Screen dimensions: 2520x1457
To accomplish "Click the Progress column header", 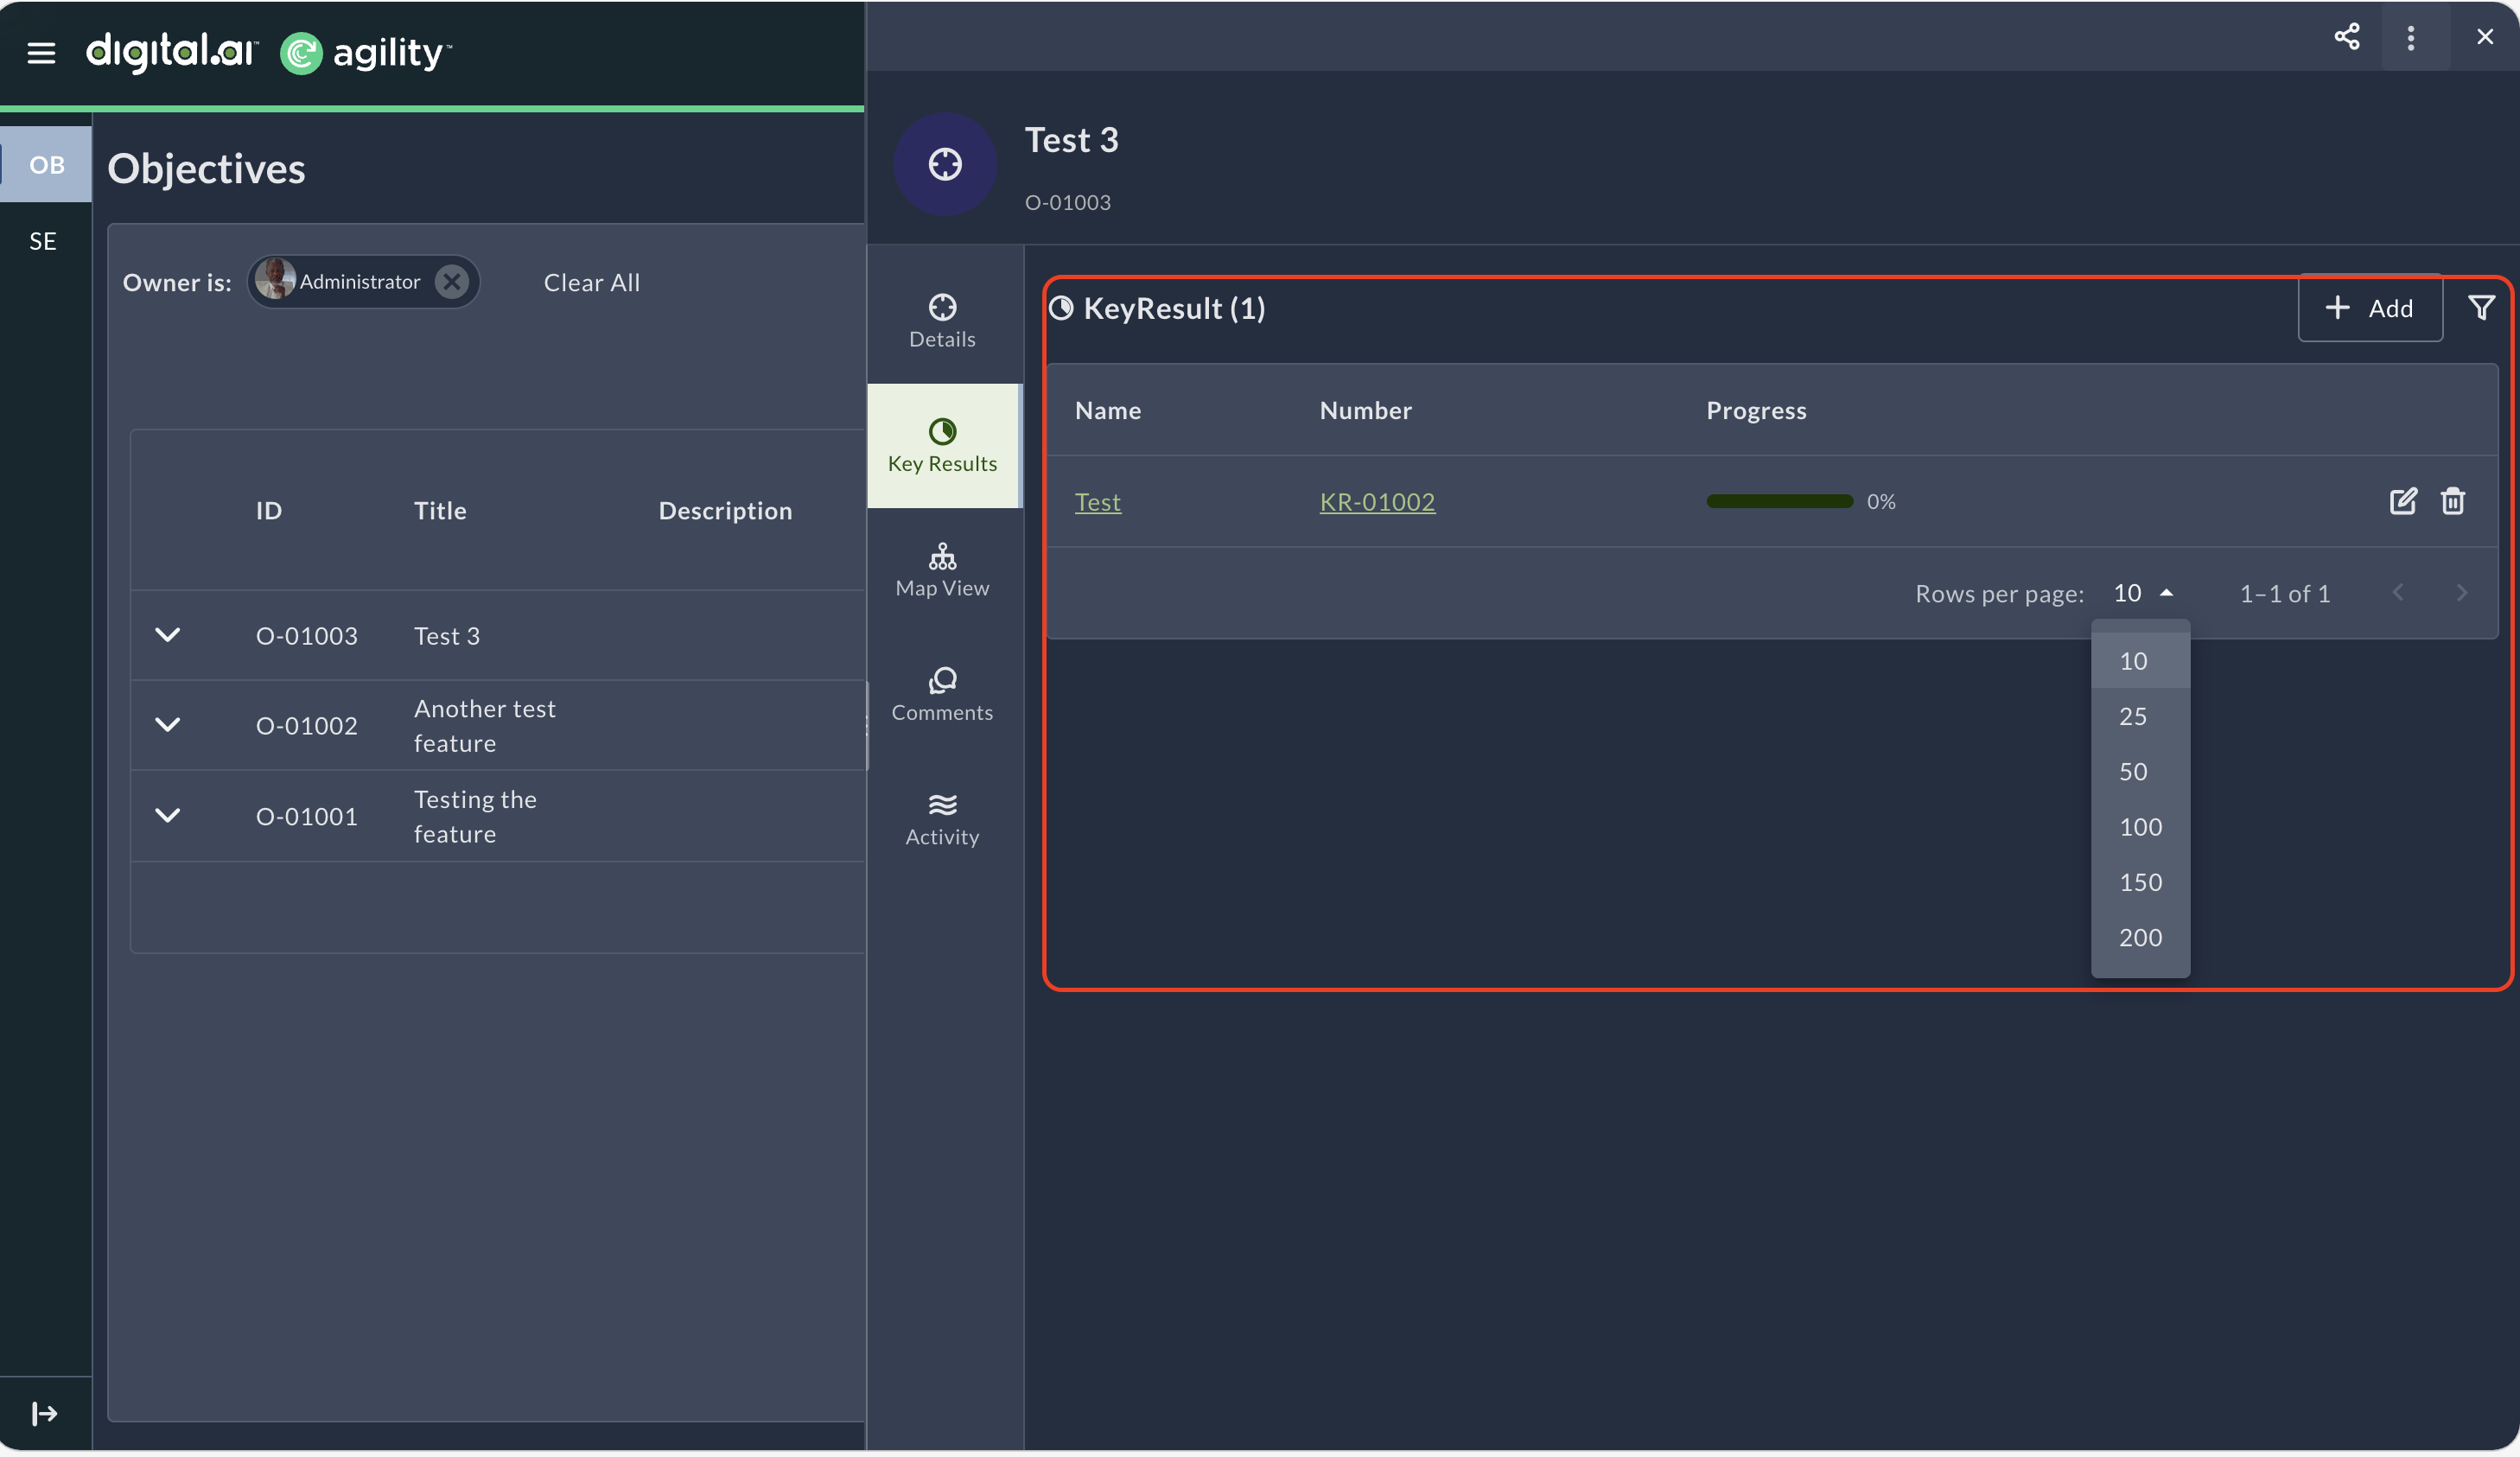I will [x=1756, y=410].
